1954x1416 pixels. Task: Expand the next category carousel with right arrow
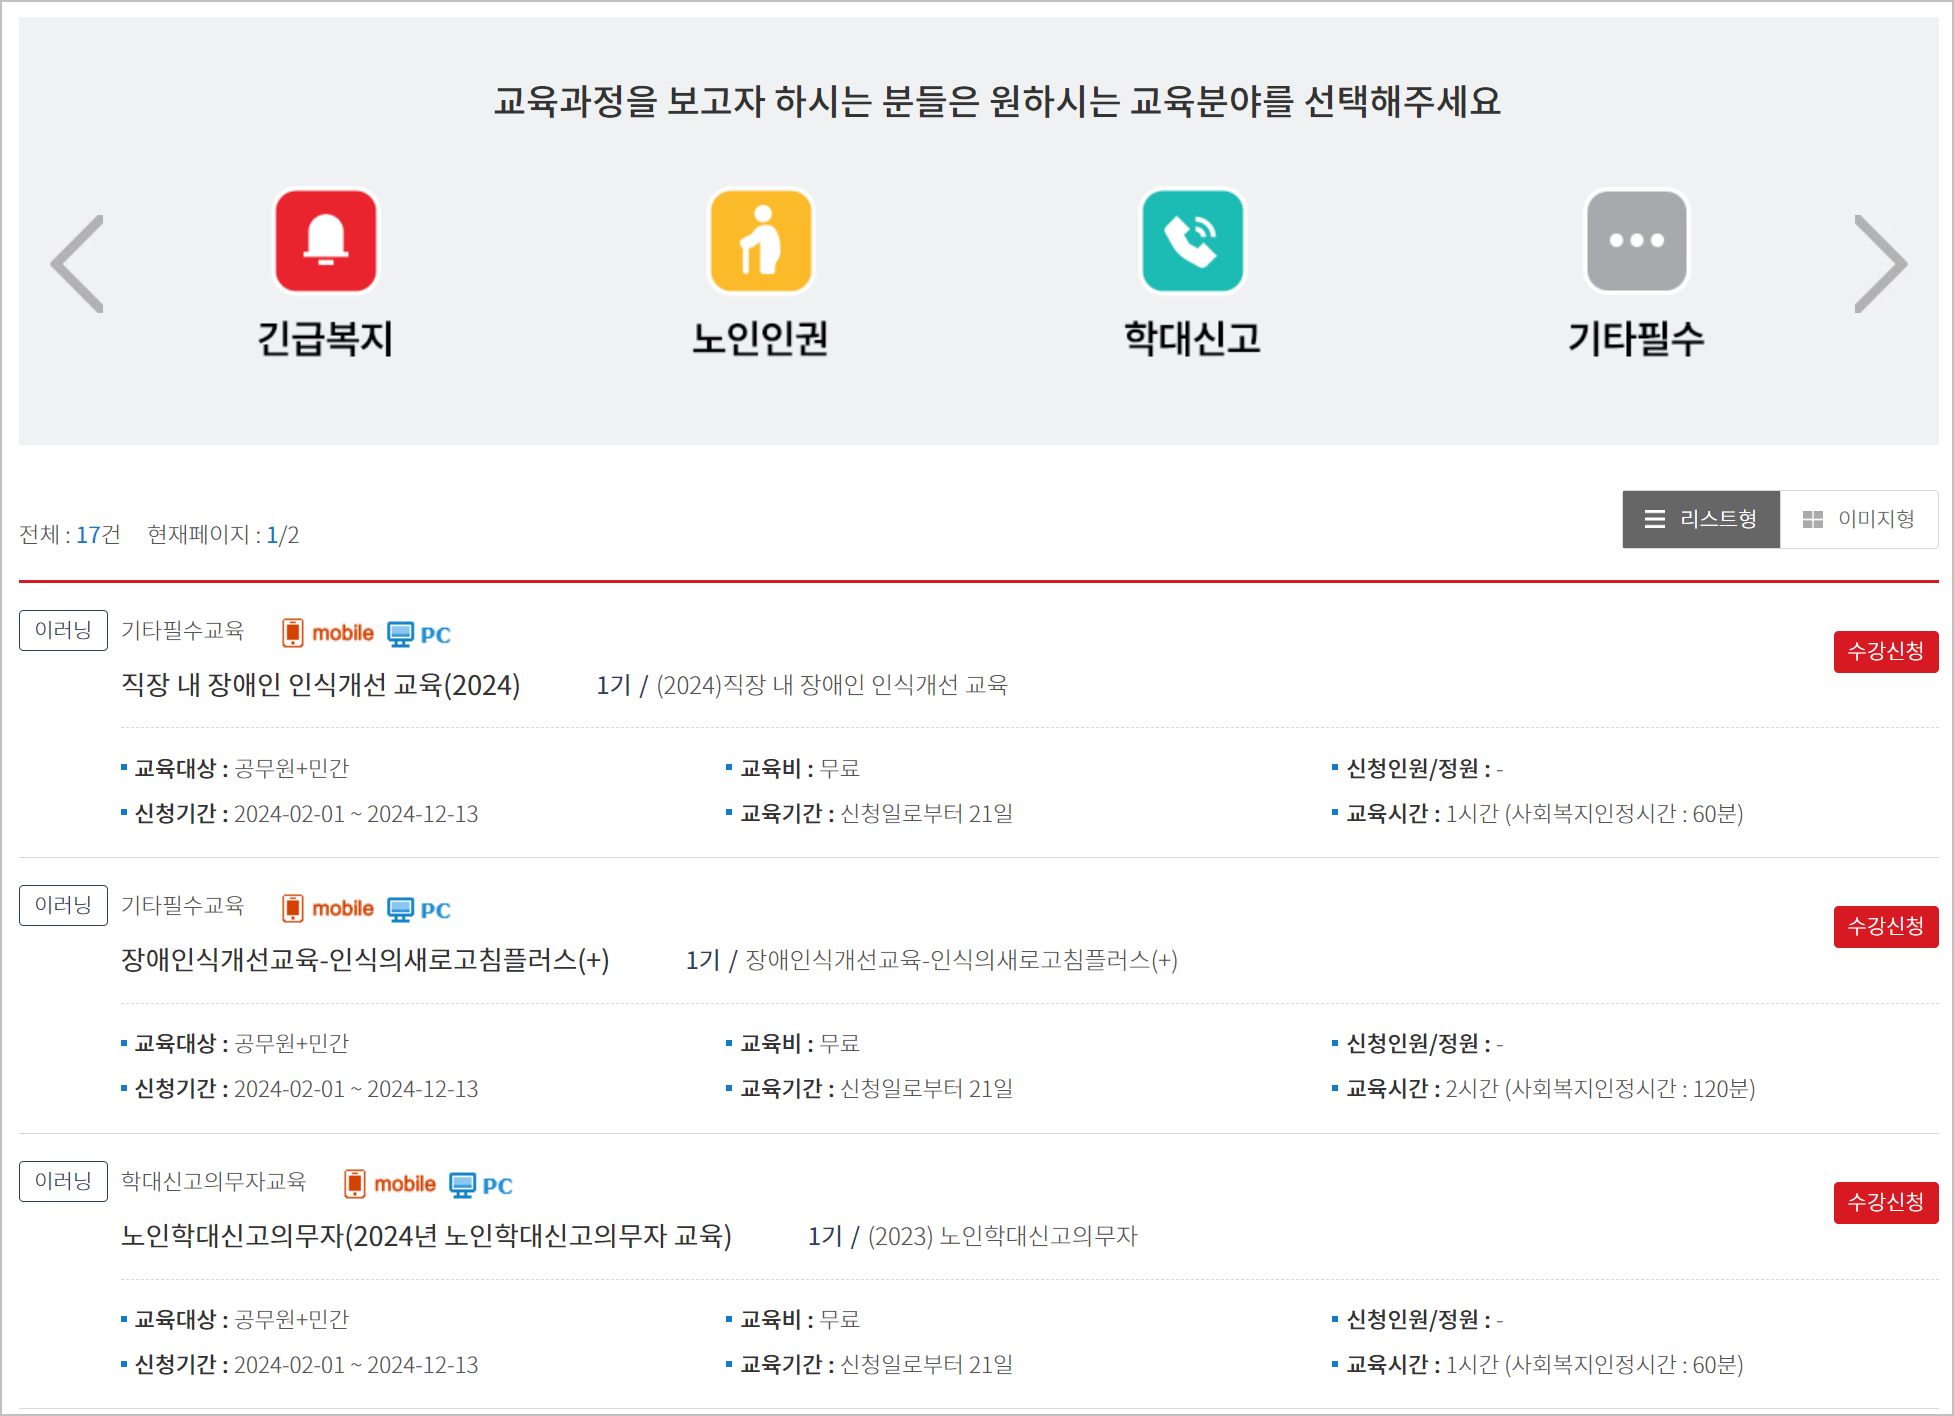pos(1881,264)
